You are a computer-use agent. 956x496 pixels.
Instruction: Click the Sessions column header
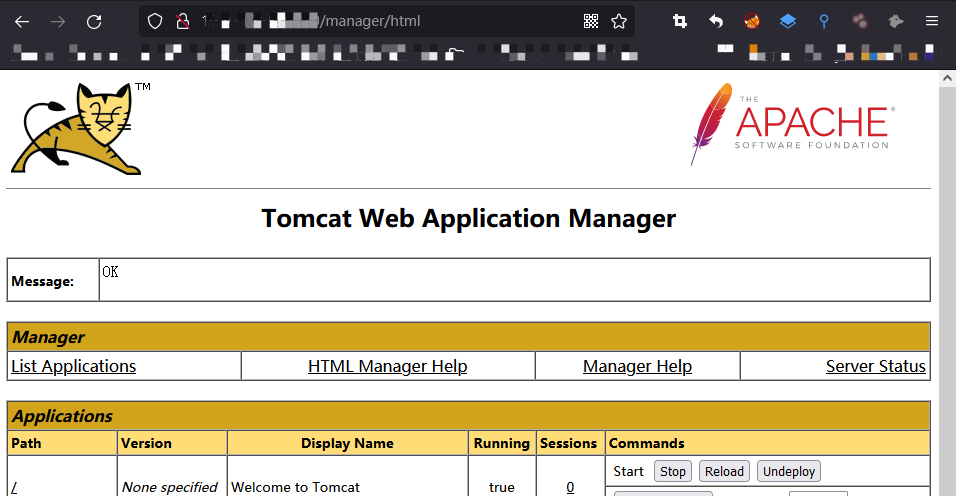pyautogui.click(x=568, y=444)
